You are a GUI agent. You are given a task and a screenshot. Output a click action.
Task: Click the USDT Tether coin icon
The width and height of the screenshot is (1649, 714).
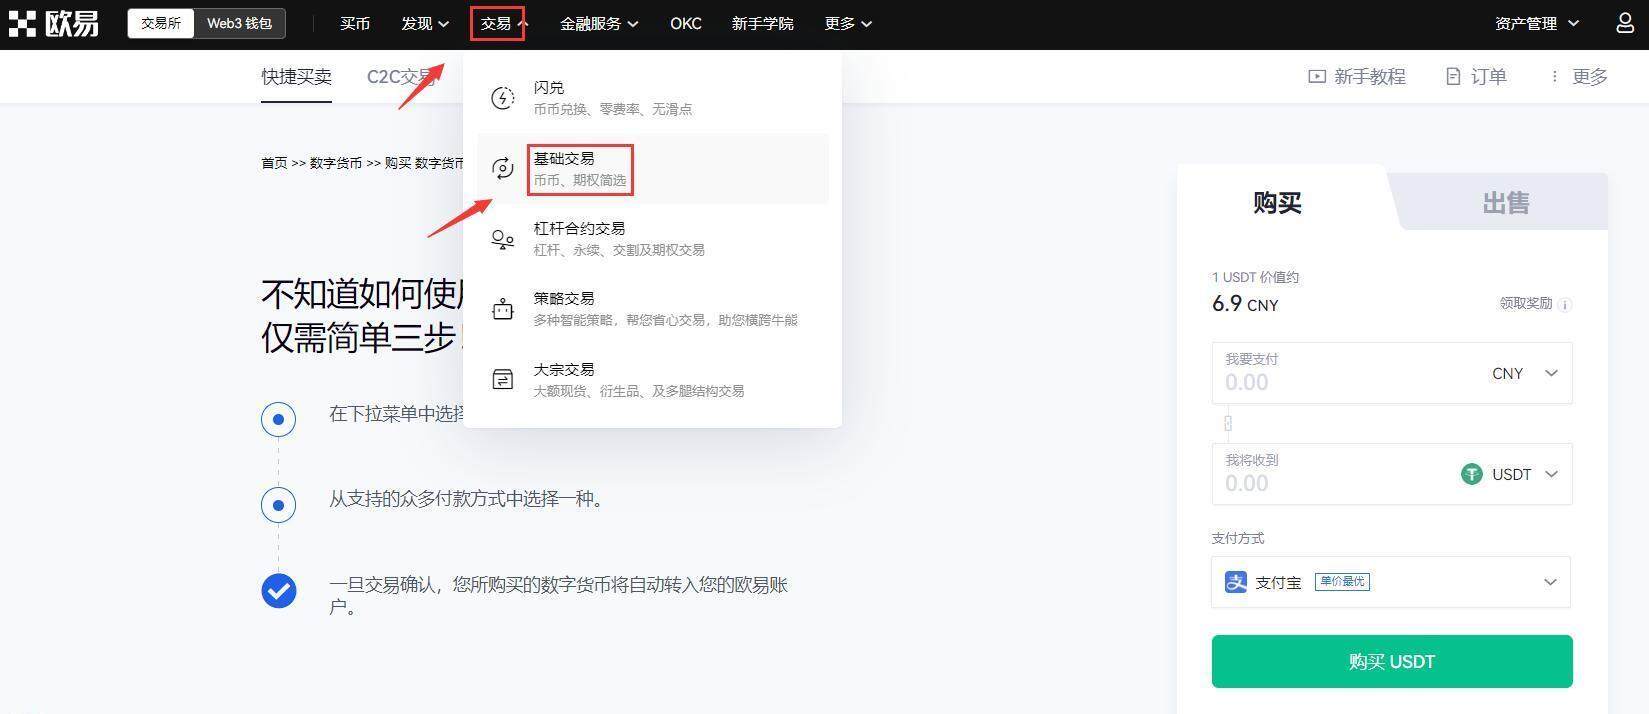(1471, 474)
